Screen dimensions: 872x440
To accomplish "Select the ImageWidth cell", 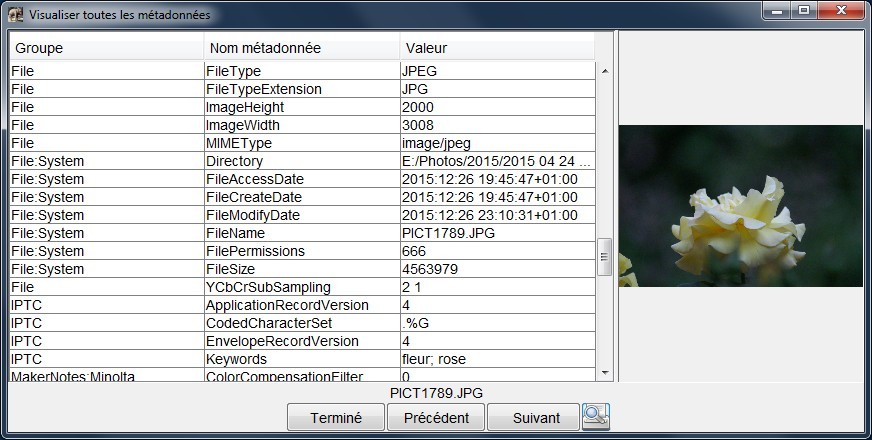I will (x=302, y=125).
